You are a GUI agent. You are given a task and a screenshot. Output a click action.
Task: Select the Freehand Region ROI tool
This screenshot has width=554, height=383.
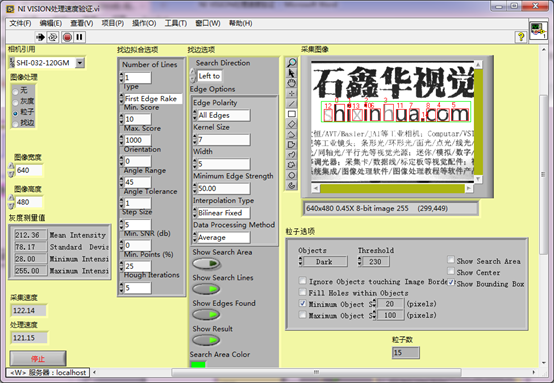coord(291,165)
